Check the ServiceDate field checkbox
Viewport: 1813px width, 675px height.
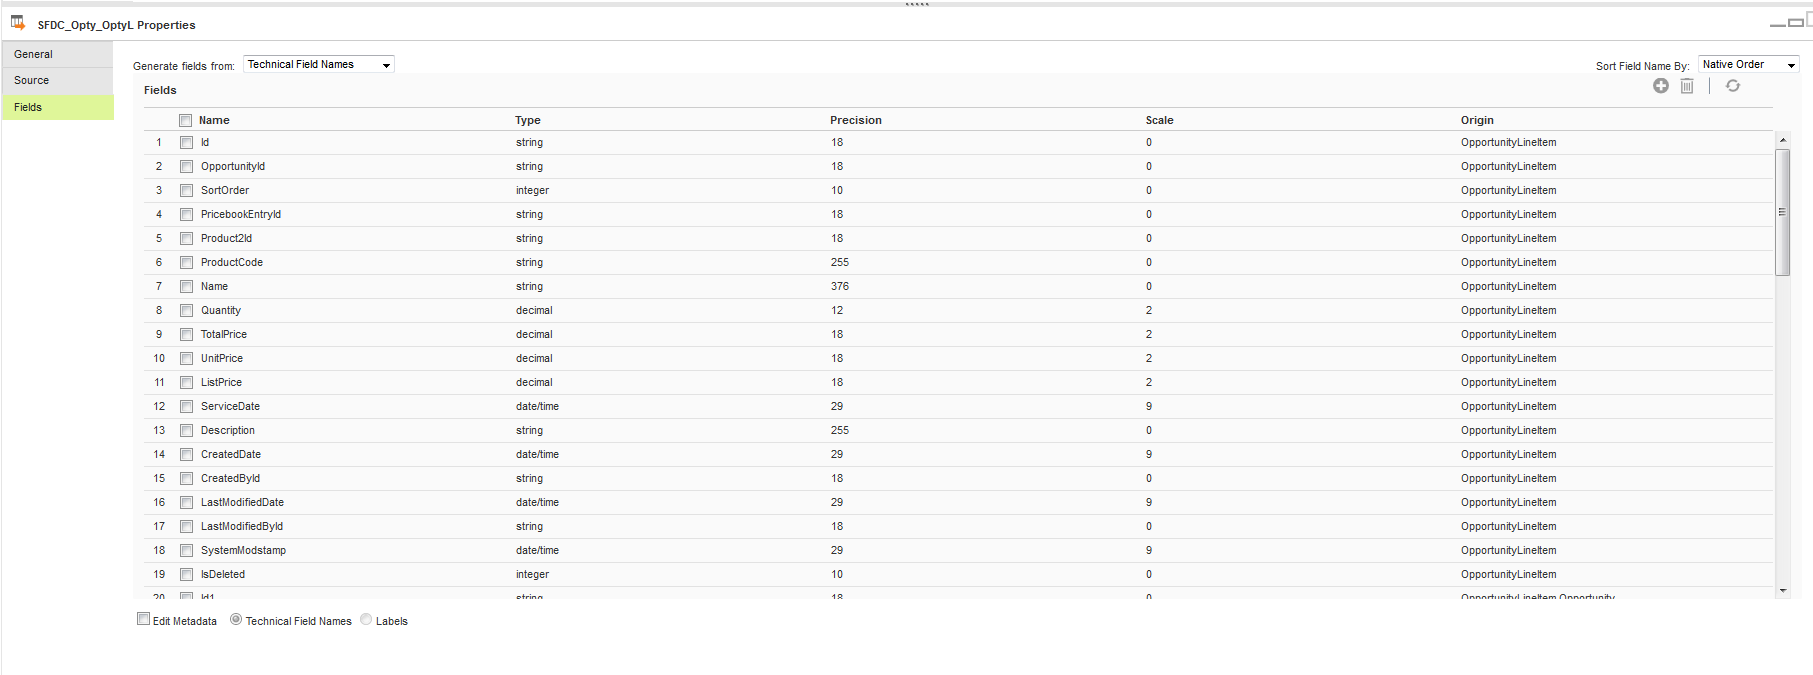tap(186, 406)
